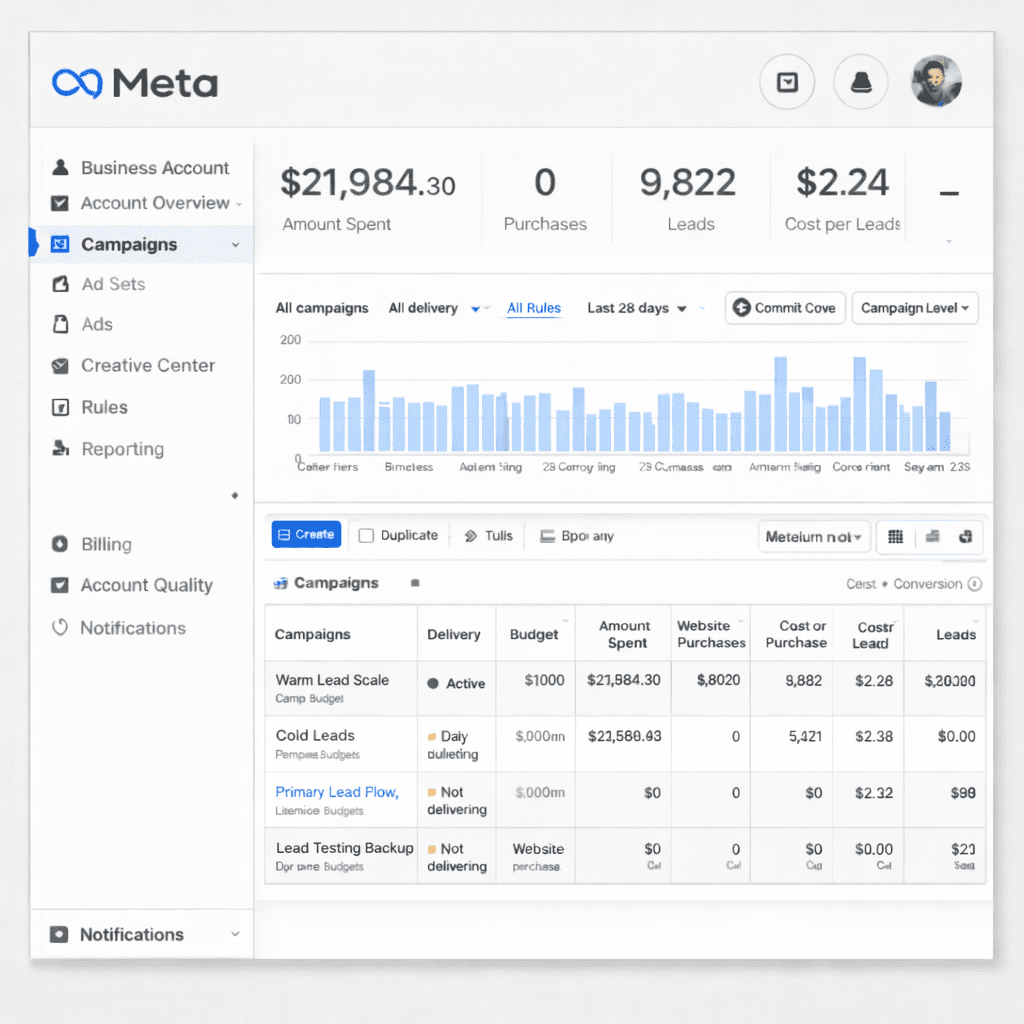
Task: Click the Tulis toolbar button
Action: tap(488, 536)
